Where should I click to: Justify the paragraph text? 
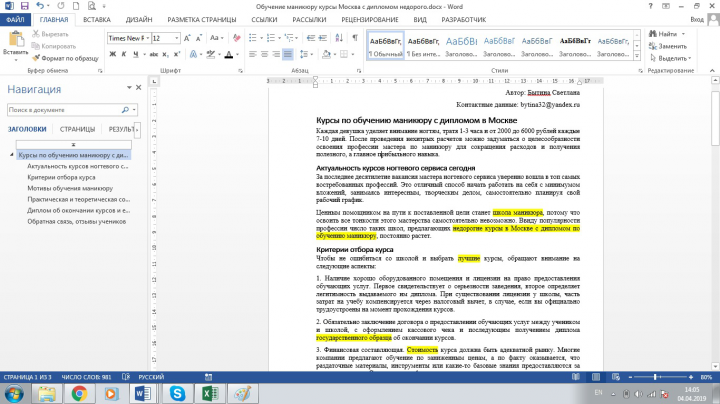pyautogui.click(x=287, y=54)
